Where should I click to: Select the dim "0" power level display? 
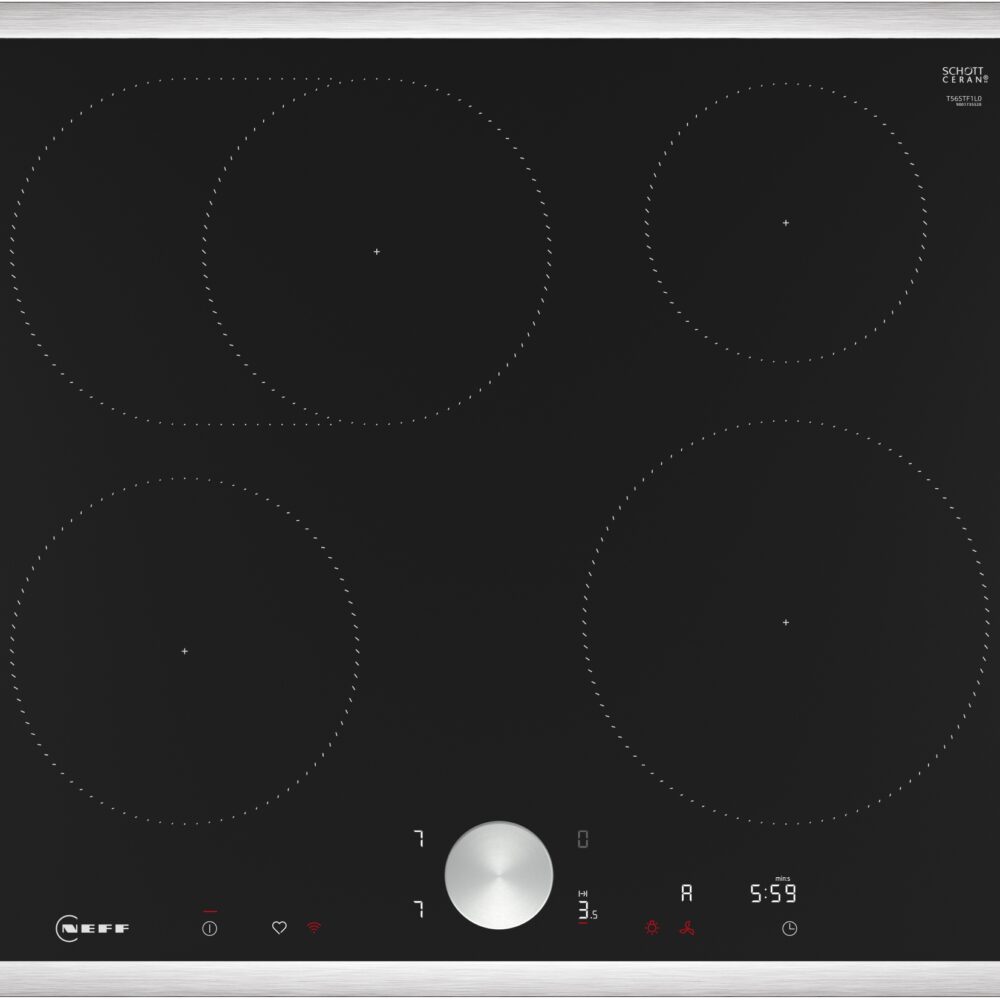pos(582,839)
